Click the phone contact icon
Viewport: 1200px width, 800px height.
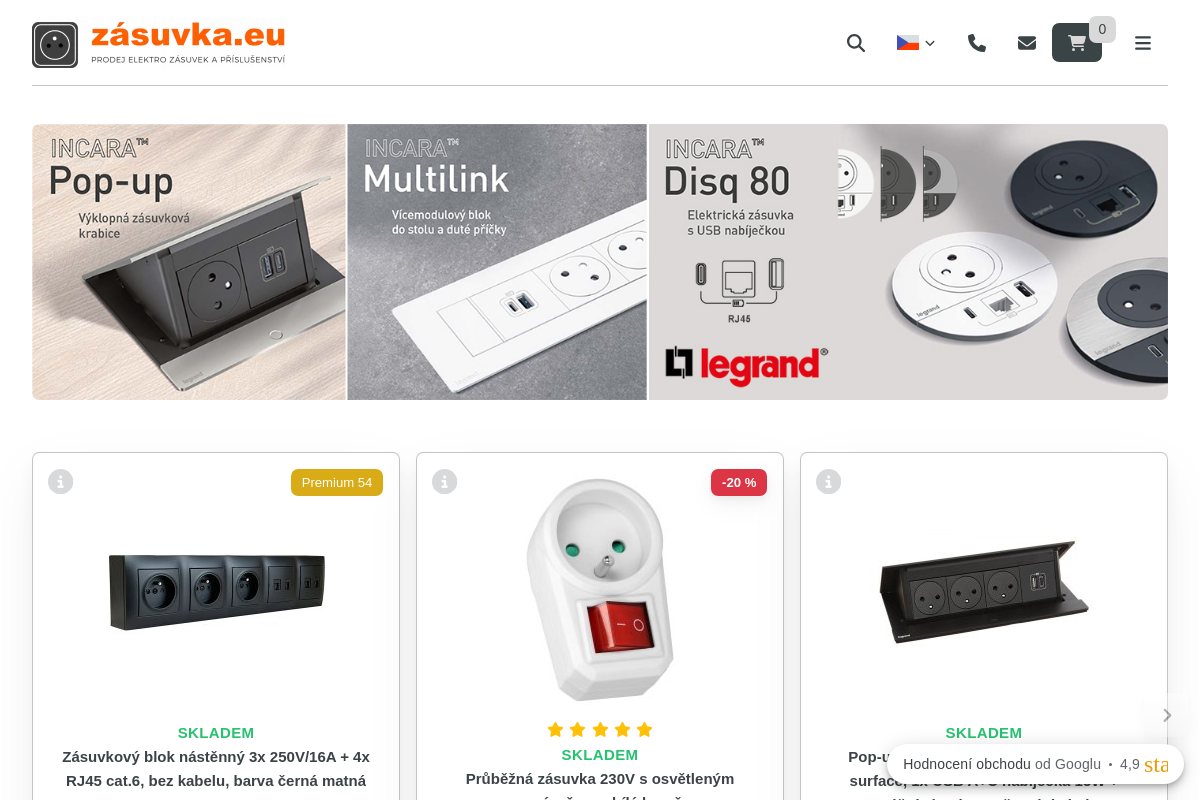[x=977, y=43]
